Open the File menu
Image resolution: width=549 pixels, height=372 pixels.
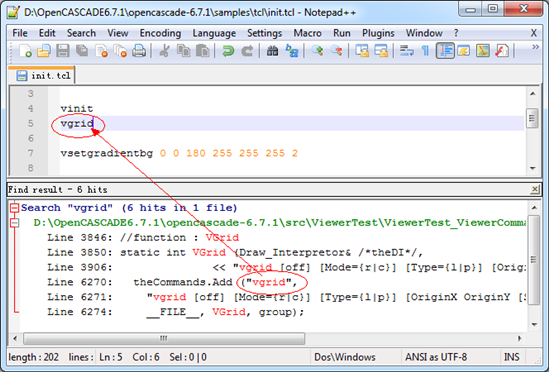pos(20,33)
